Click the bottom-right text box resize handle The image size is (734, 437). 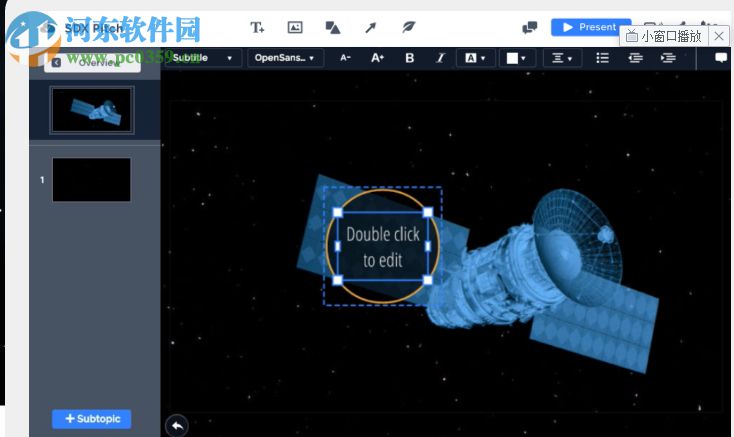point(427,280)
